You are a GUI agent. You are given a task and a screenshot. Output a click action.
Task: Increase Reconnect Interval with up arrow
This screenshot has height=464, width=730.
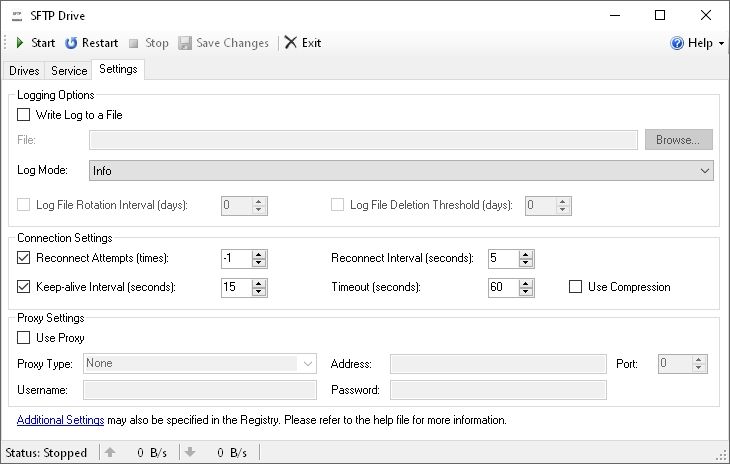[x=526, y=254]
